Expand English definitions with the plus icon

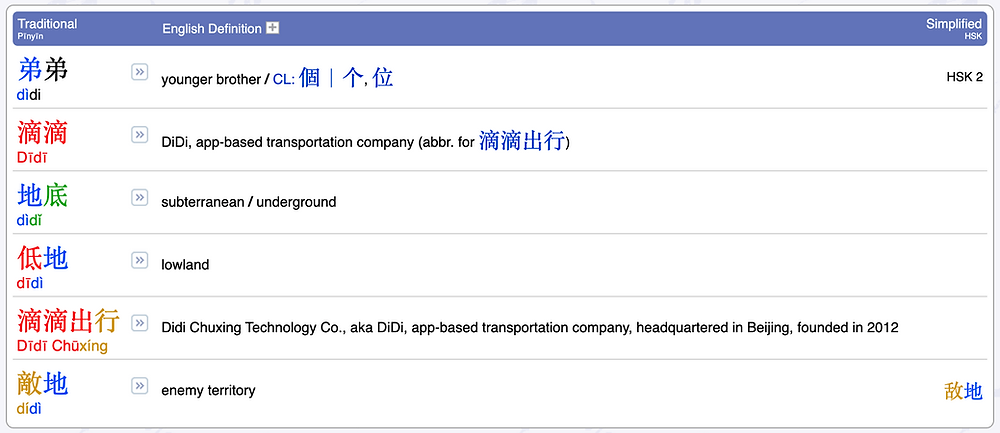[x=273, y=28]
